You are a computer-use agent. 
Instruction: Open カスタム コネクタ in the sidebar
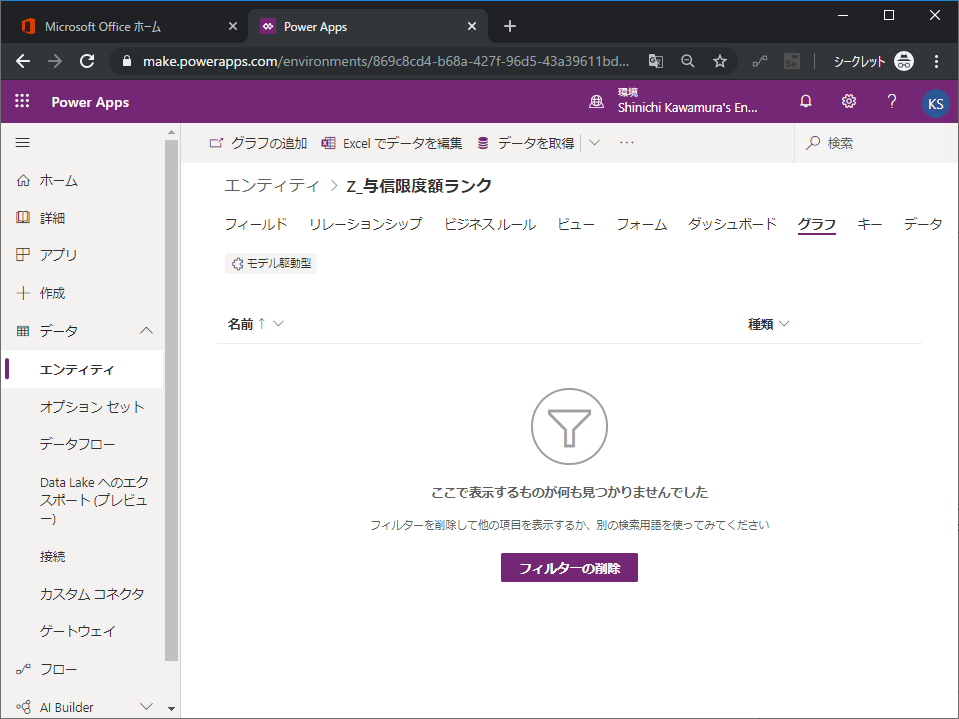pos(92,594)
